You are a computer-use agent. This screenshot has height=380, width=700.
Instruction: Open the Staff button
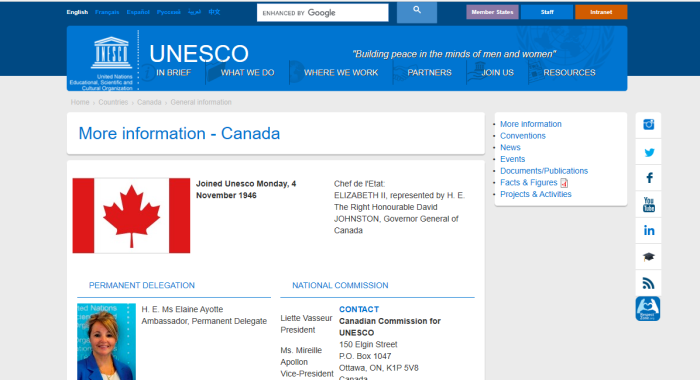tap(547, 12)
